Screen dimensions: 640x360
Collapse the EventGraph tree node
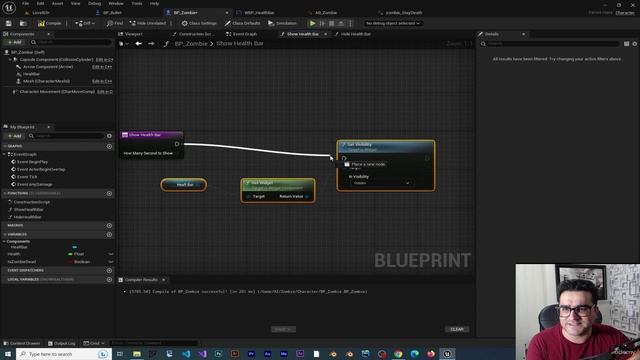(x=4, y=154)
